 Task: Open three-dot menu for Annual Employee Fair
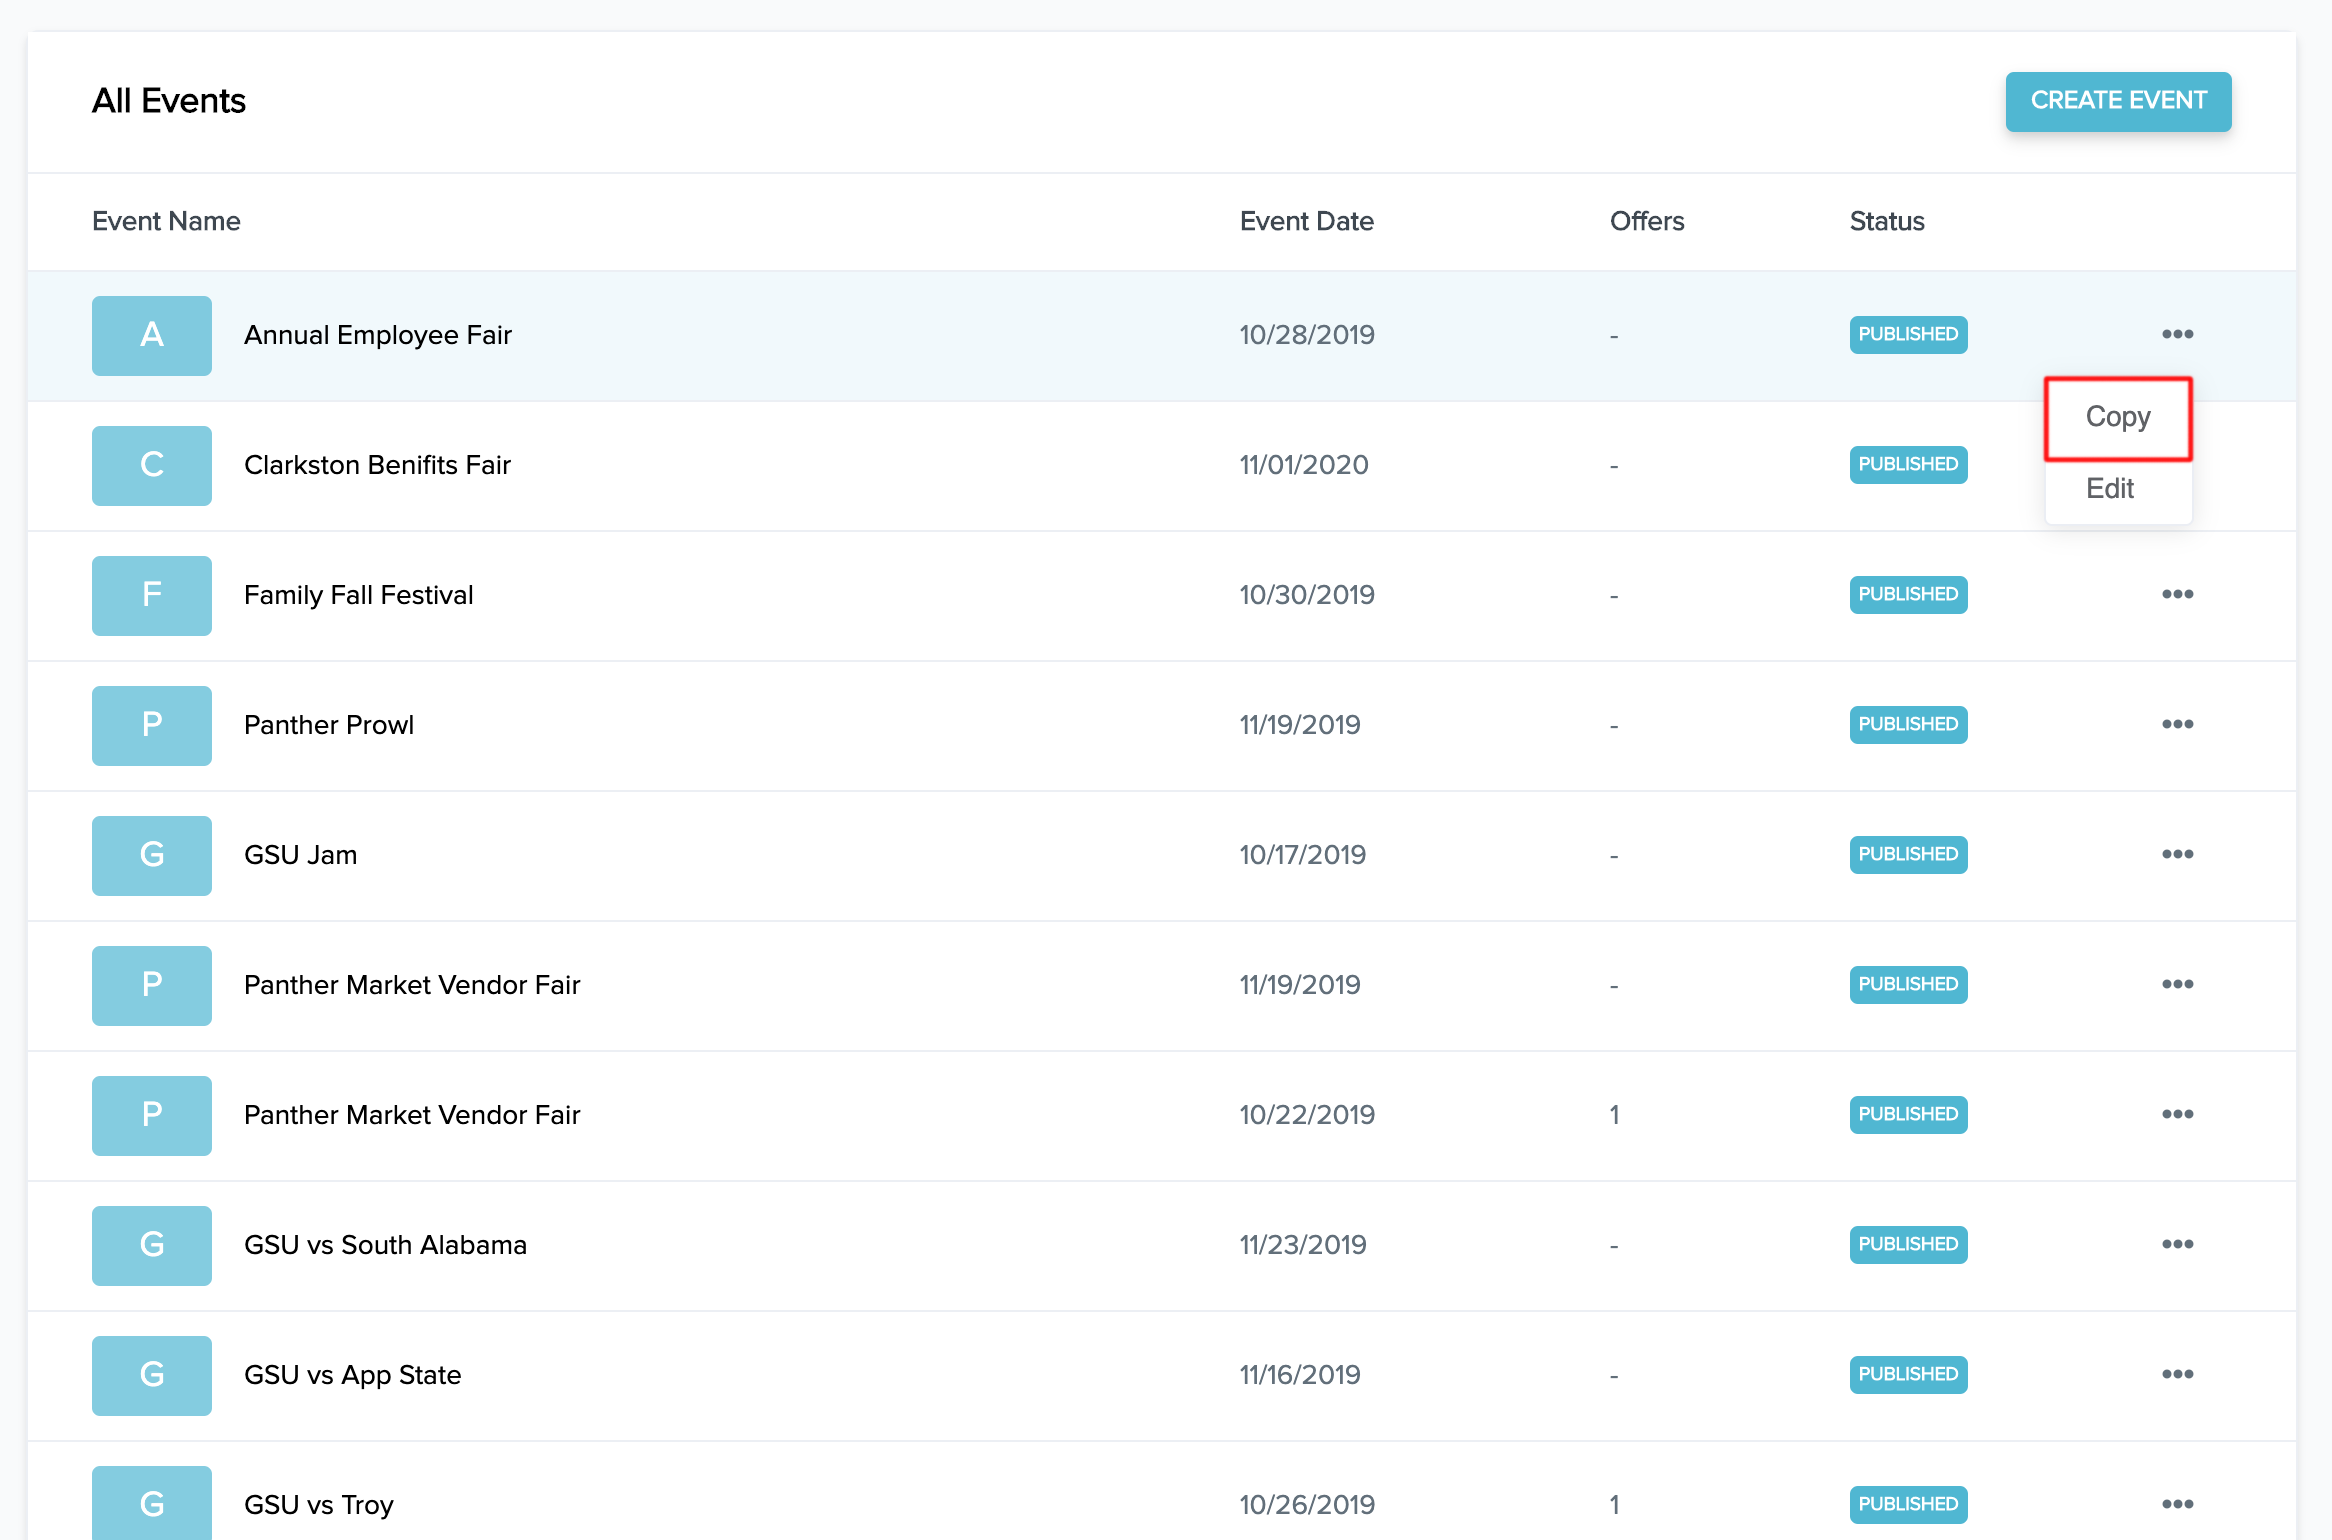tap(2177, 334)
